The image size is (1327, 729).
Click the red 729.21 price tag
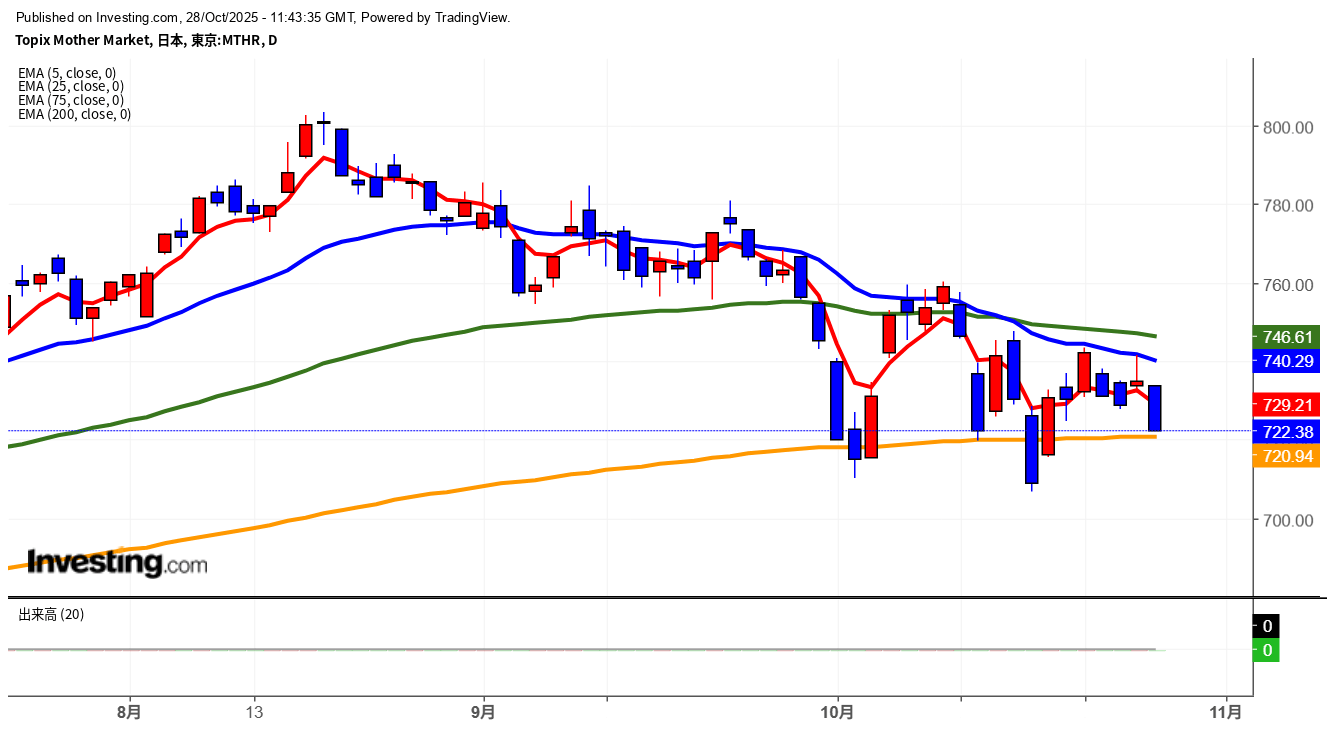point(1287,405)
